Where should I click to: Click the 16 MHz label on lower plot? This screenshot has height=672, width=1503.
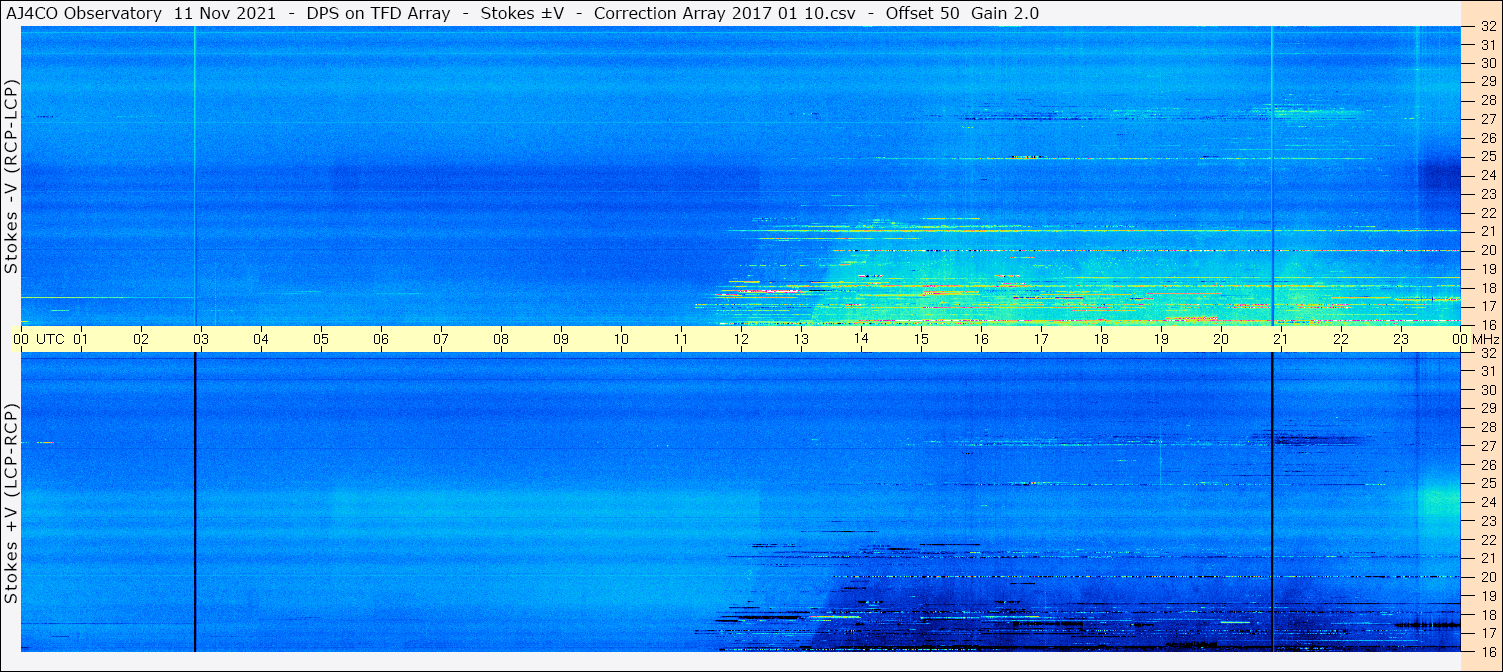pyautogui.click(x=1487, y=651)
